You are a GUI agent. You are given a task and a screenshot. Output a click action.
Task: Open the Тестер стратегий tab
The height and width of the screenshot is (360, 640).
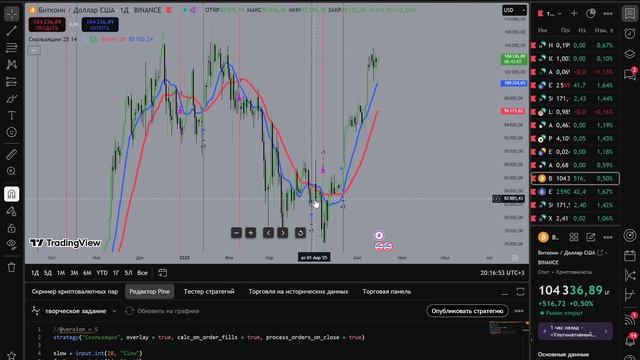click(x=209, y=291)
